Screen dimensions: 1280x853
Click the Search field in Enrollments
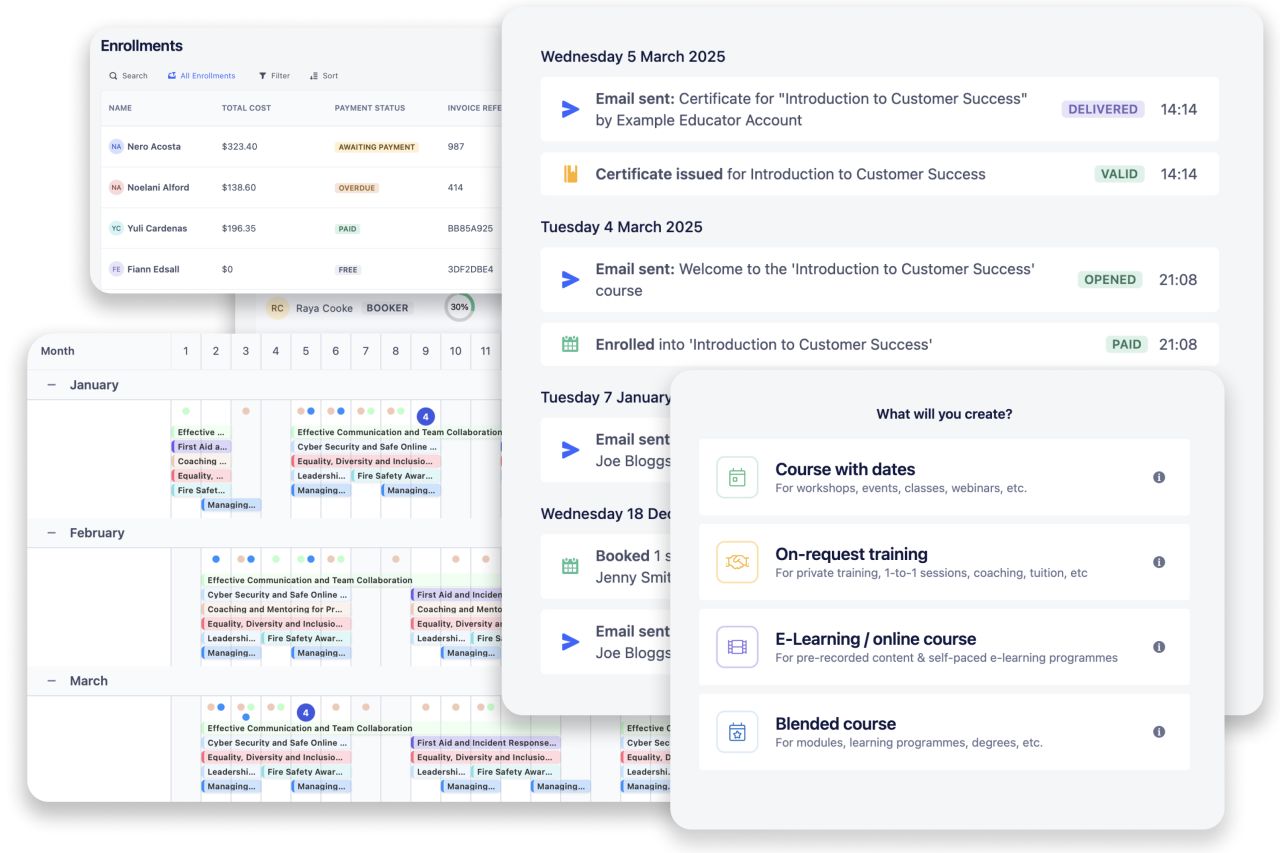click(x=128, y=76)
